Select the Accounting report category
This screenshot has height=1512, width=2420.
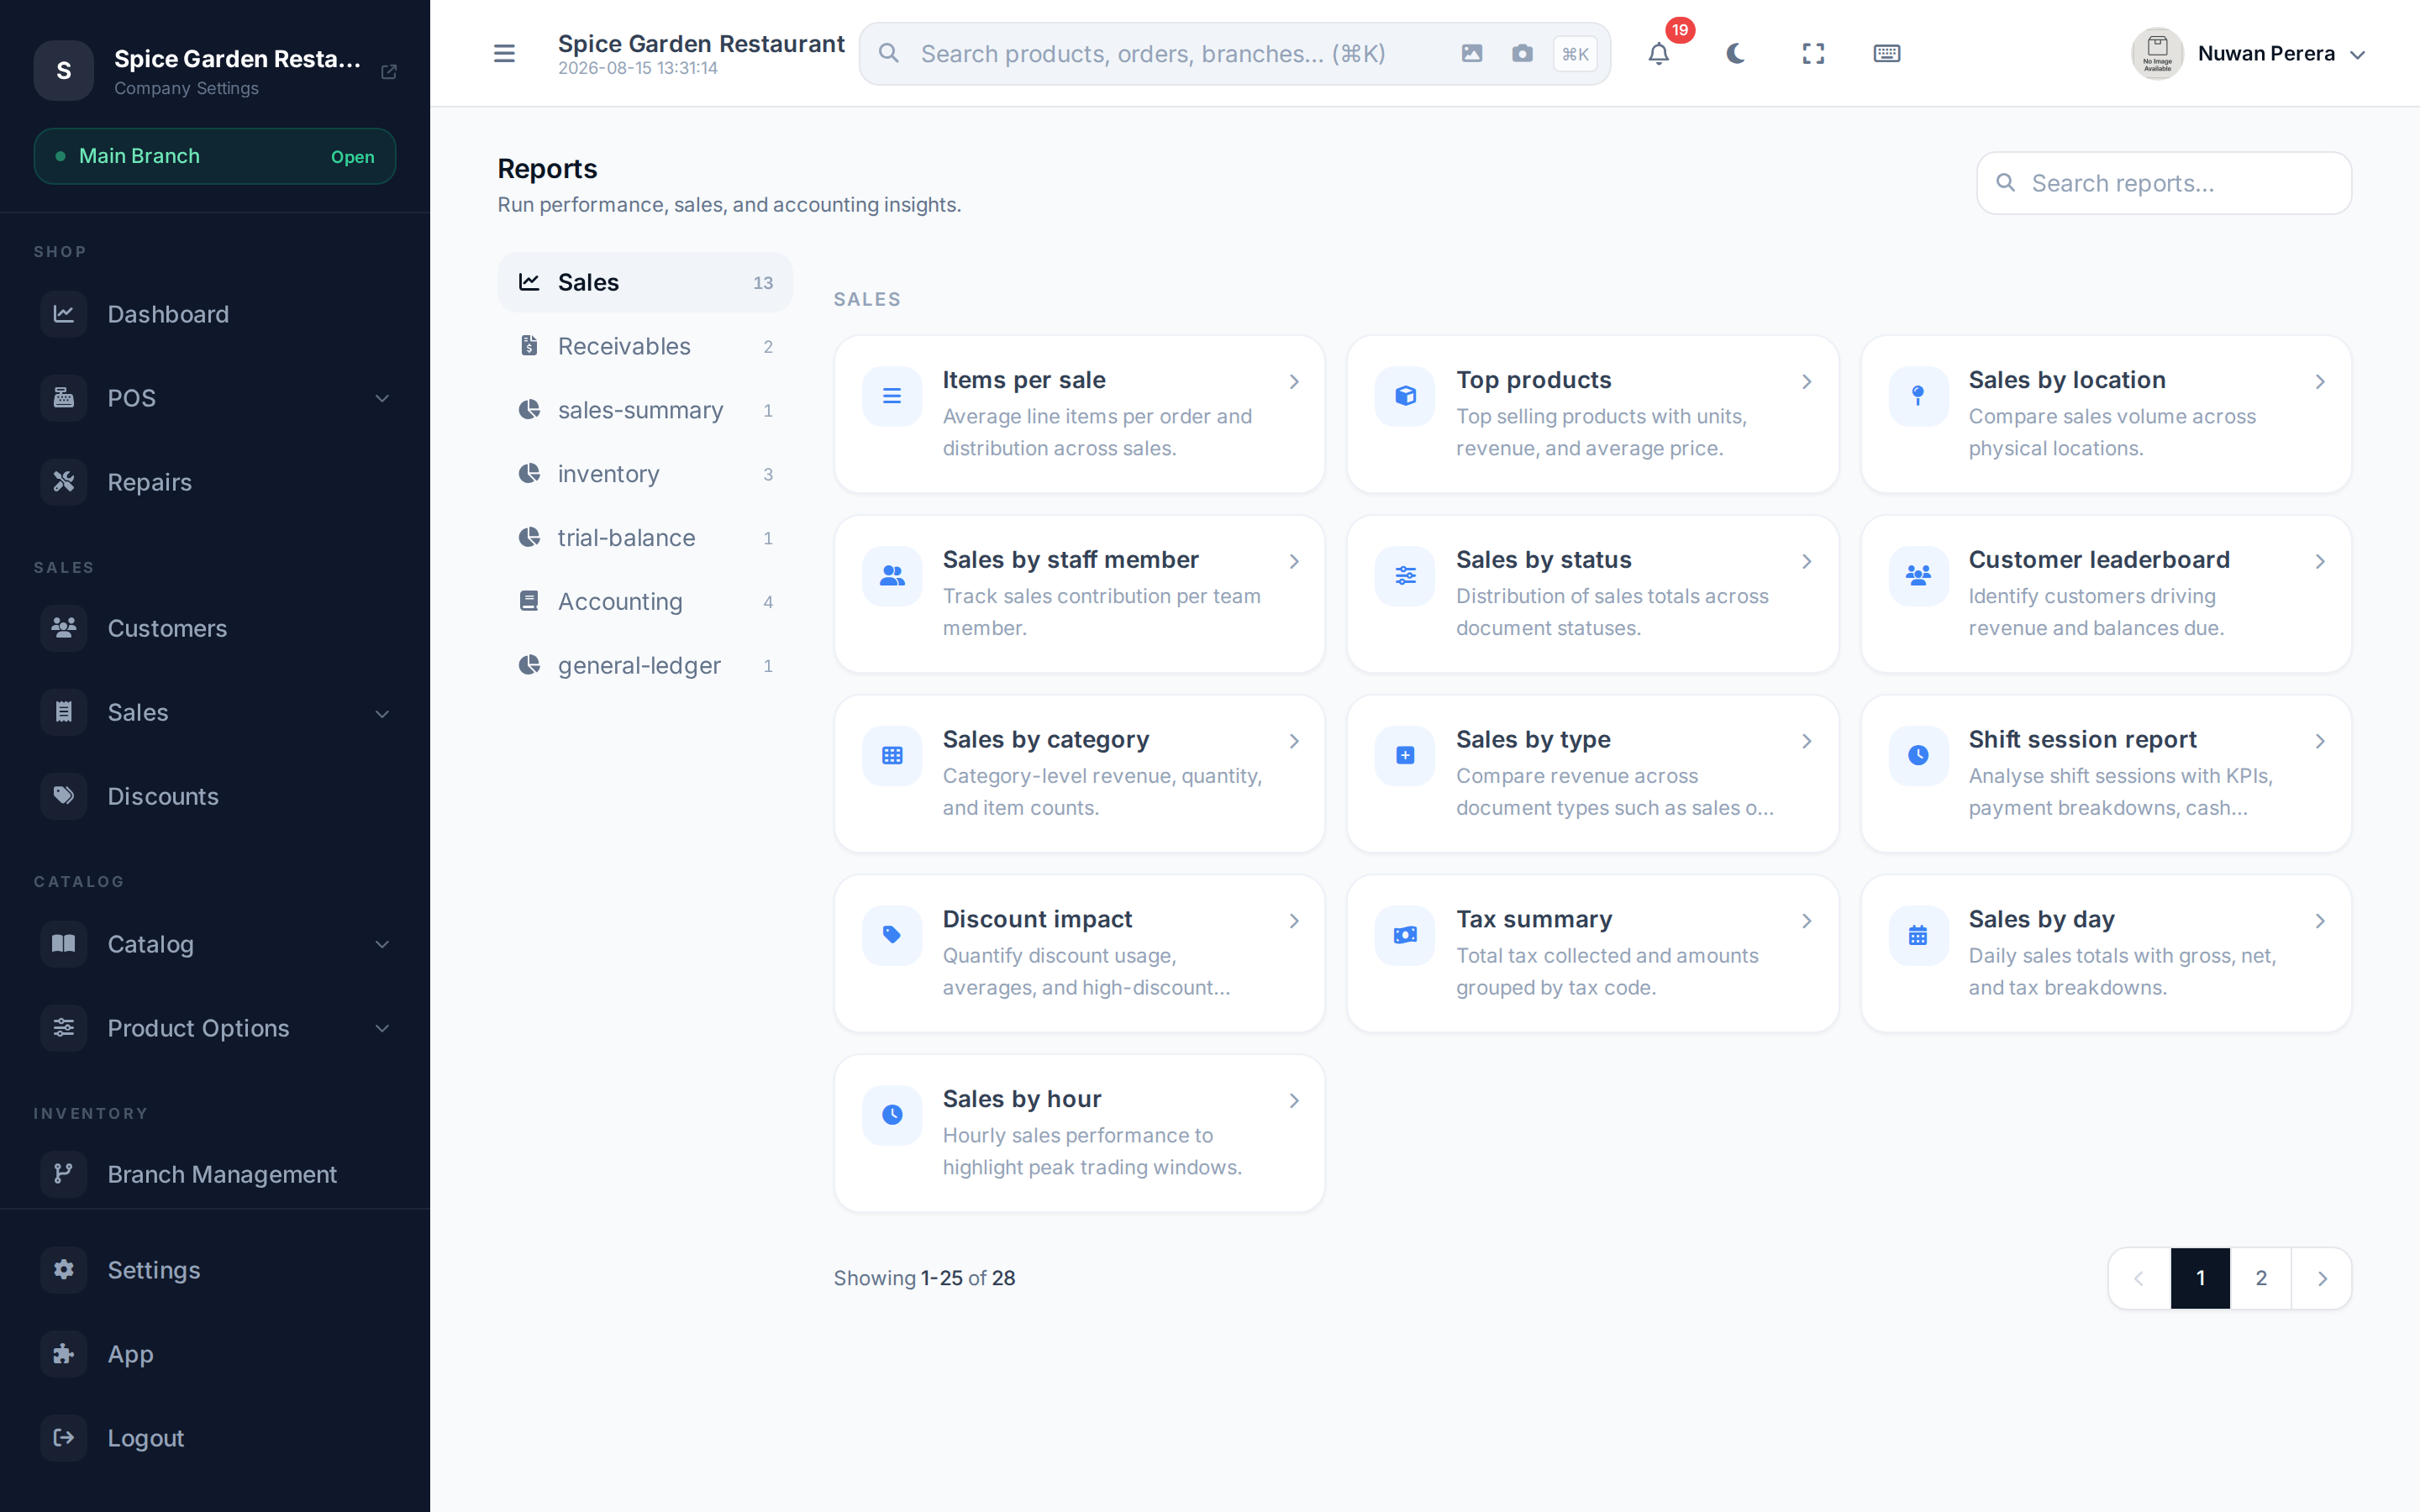(x=645, y=602)
